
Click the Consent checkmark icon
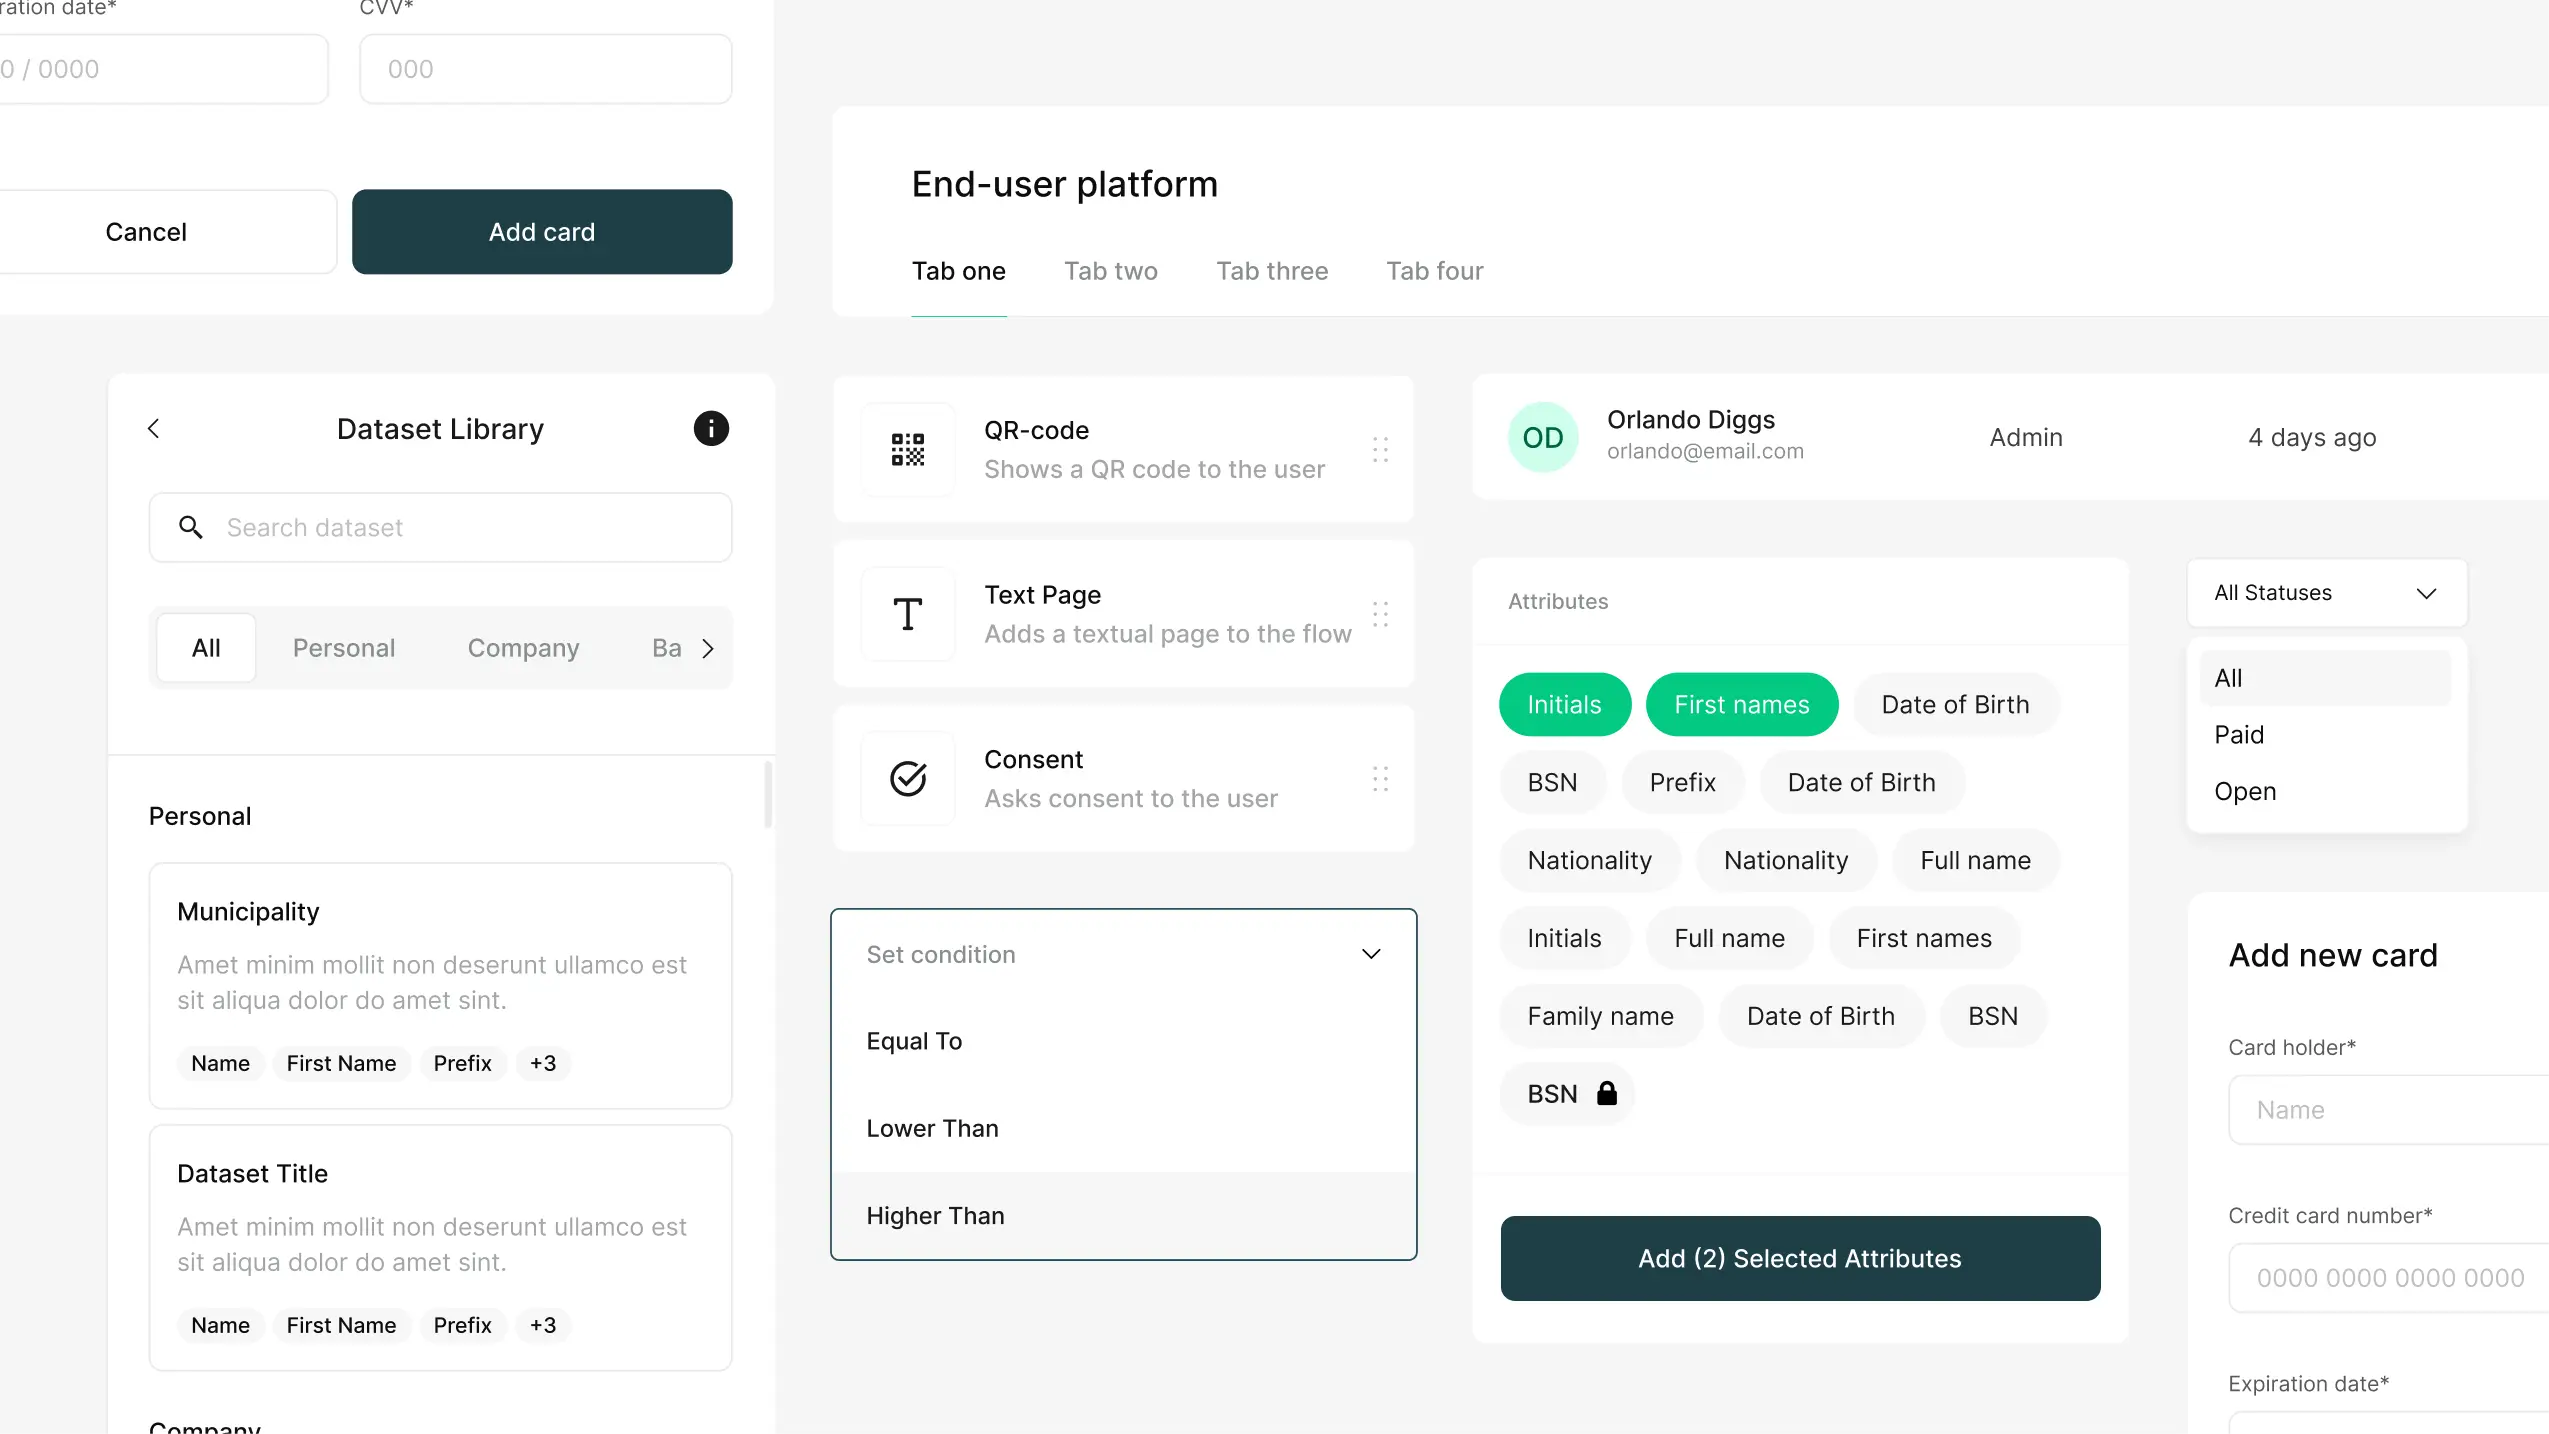[x=908, y=778]
